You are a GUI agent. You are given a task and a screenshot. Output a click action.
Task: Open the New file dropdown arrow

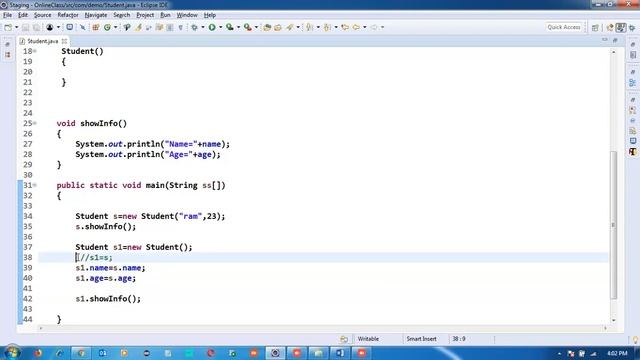coord(17,27)
